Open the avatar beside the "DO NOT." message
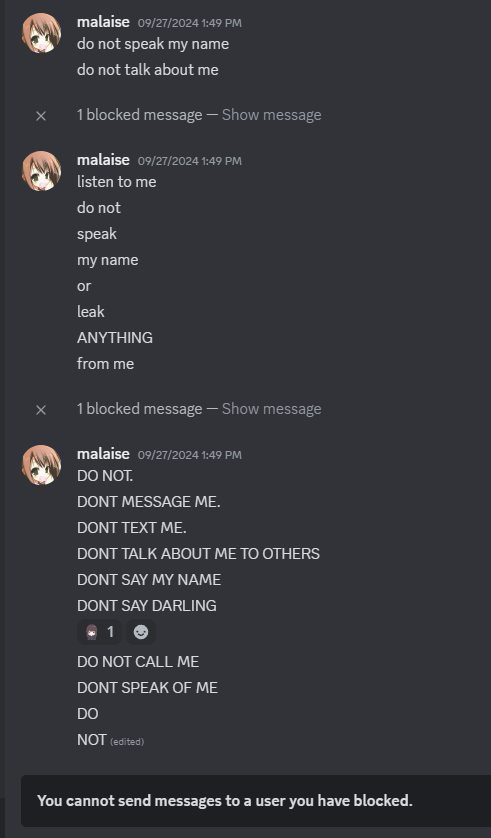Image resolution: width=491 pixels, height=838 pixels. pos(41,465)
